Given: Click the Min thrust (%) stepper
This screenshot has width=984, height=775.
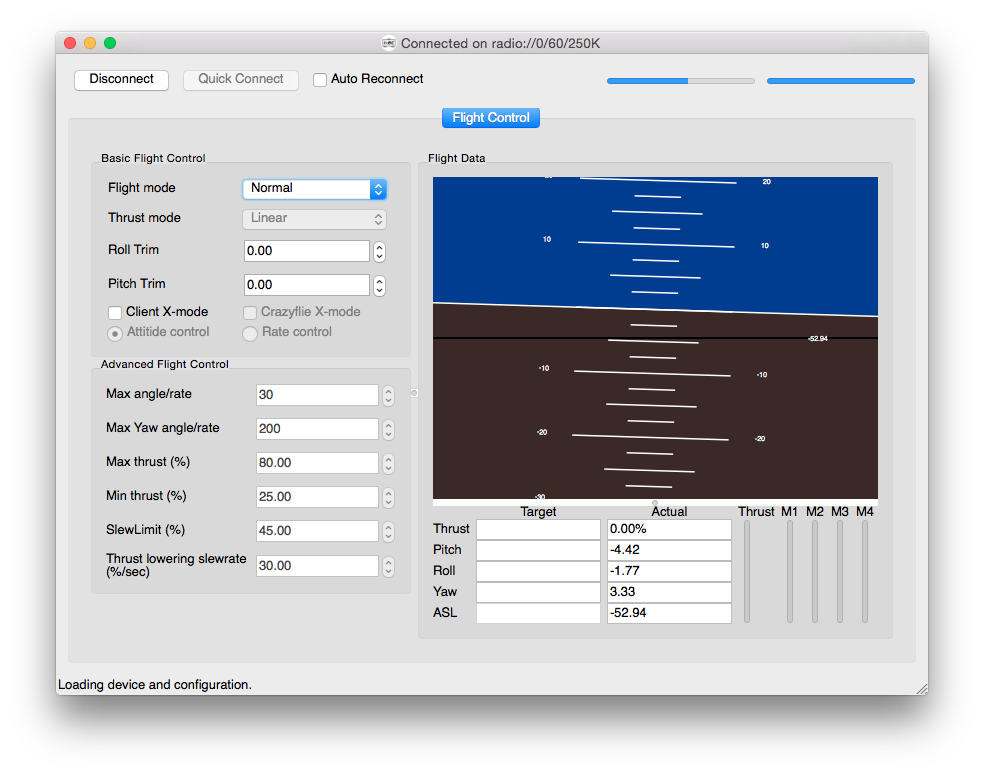Looking at the screenshot, I should (x=388, y=497).
